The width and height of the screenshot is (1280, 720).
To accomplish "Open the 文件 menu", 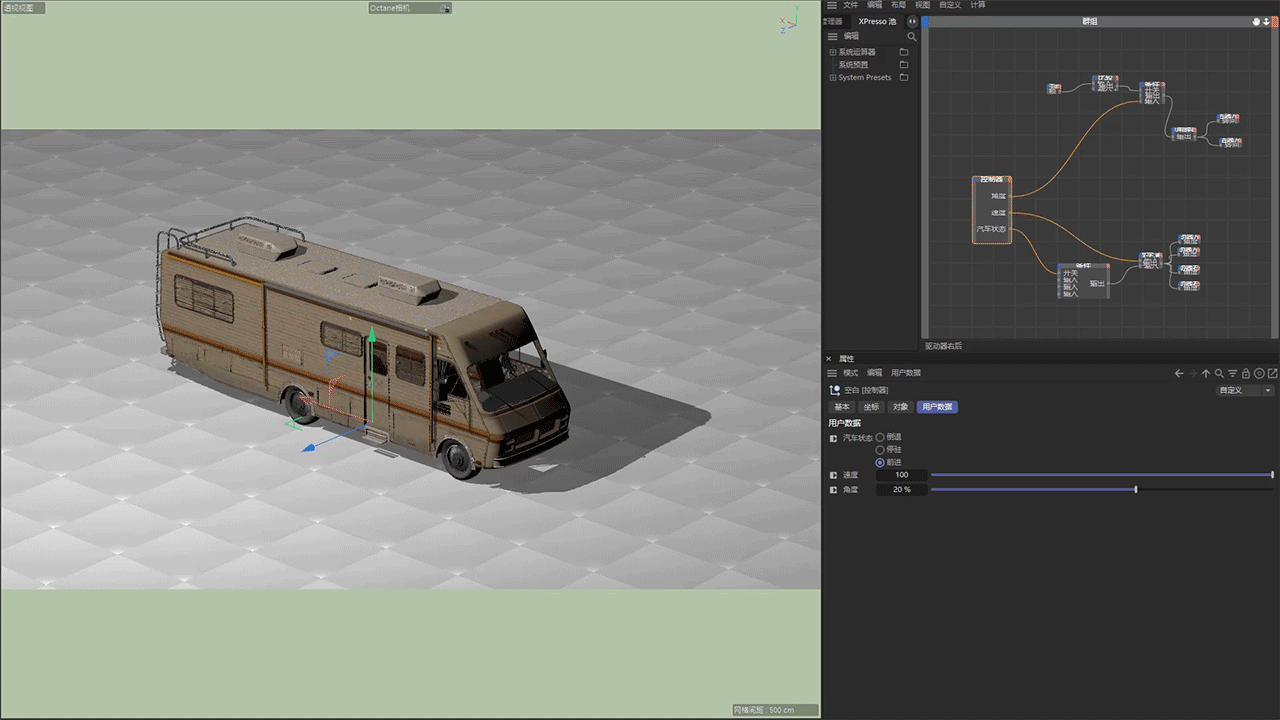I will tap(850, 5).
